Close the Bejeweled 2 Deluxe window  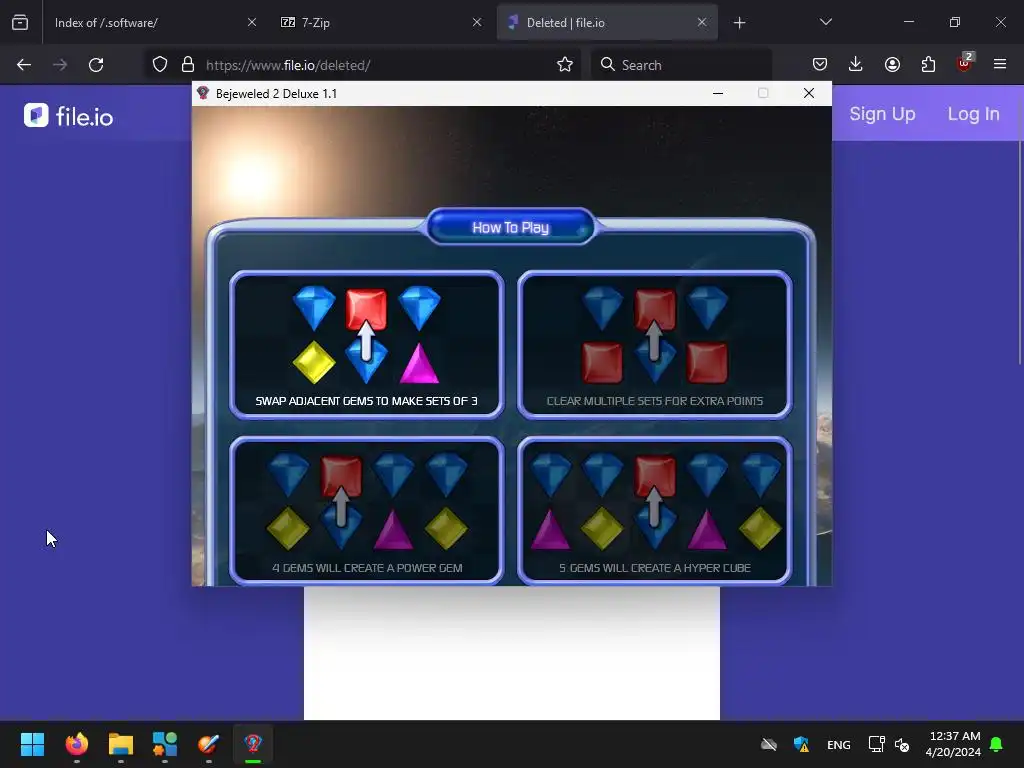tap(808, 93)
